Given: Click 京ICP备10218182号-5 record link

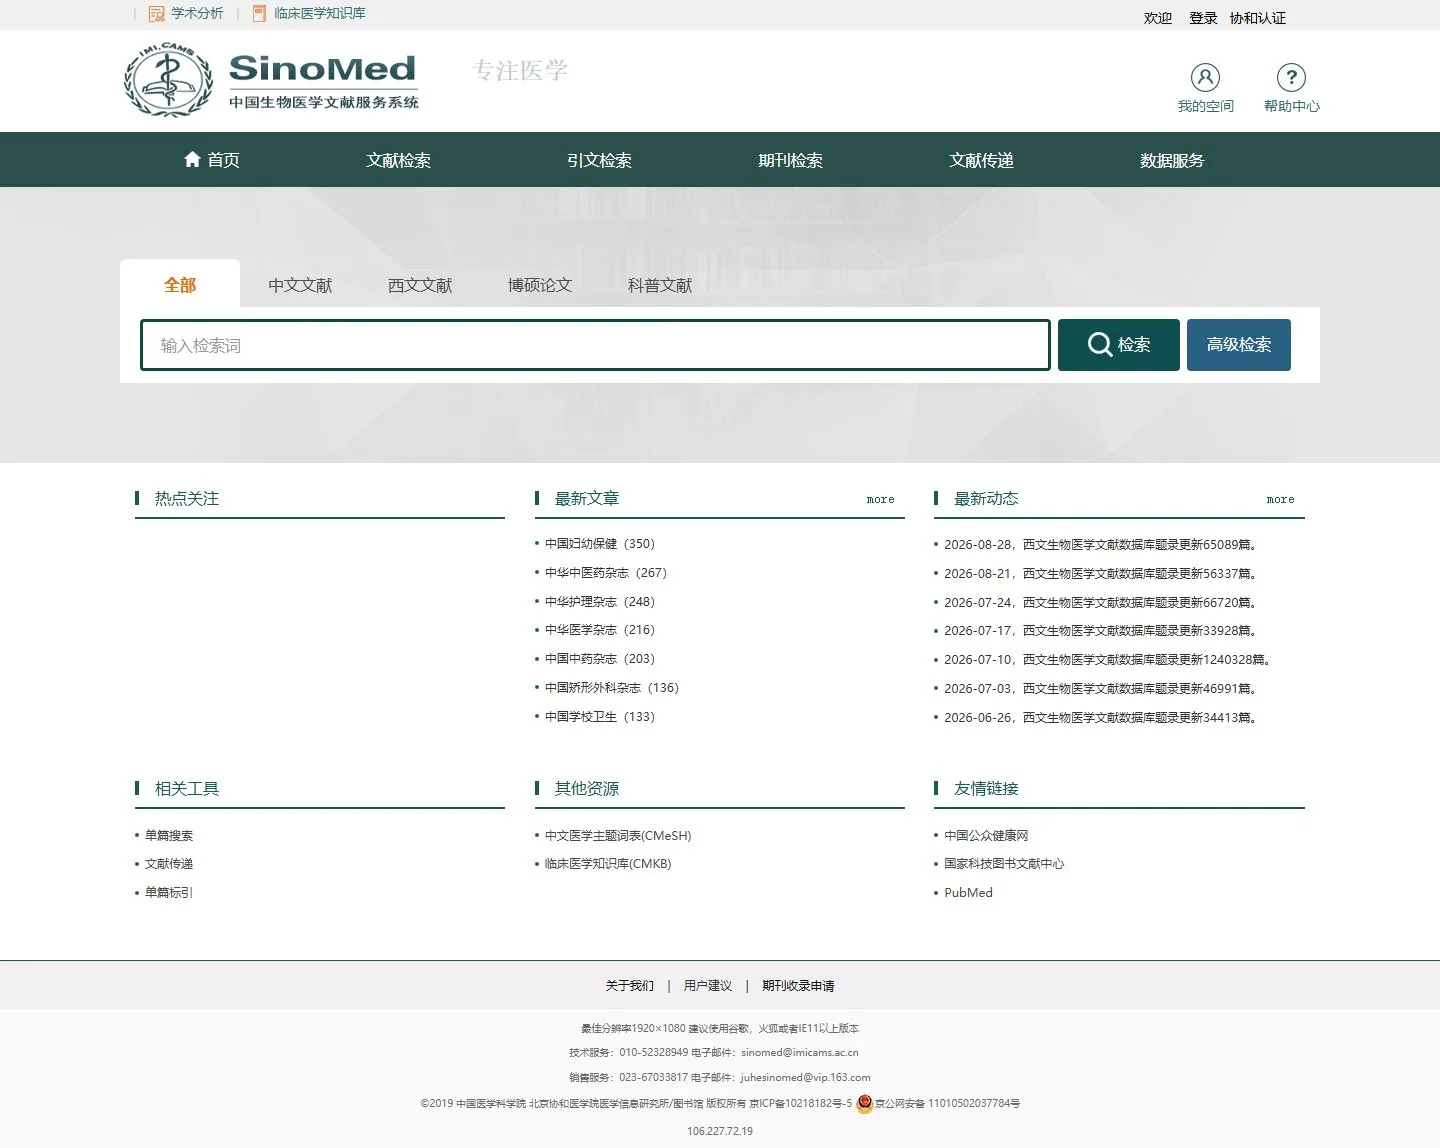Looking at the screenshot, I should pyautogui.click(x=801, y=1104).
